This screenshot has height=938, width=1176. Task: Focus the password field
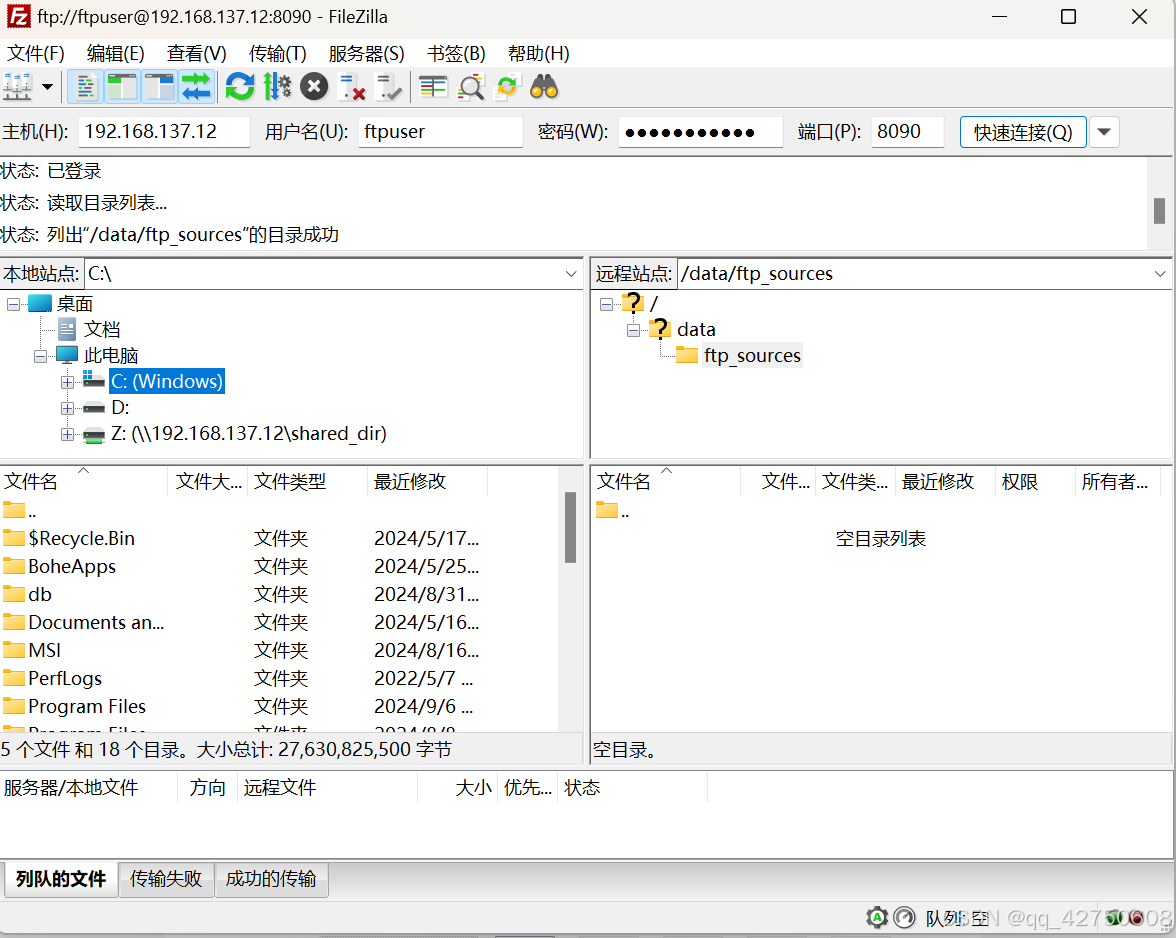pos(700,132)
